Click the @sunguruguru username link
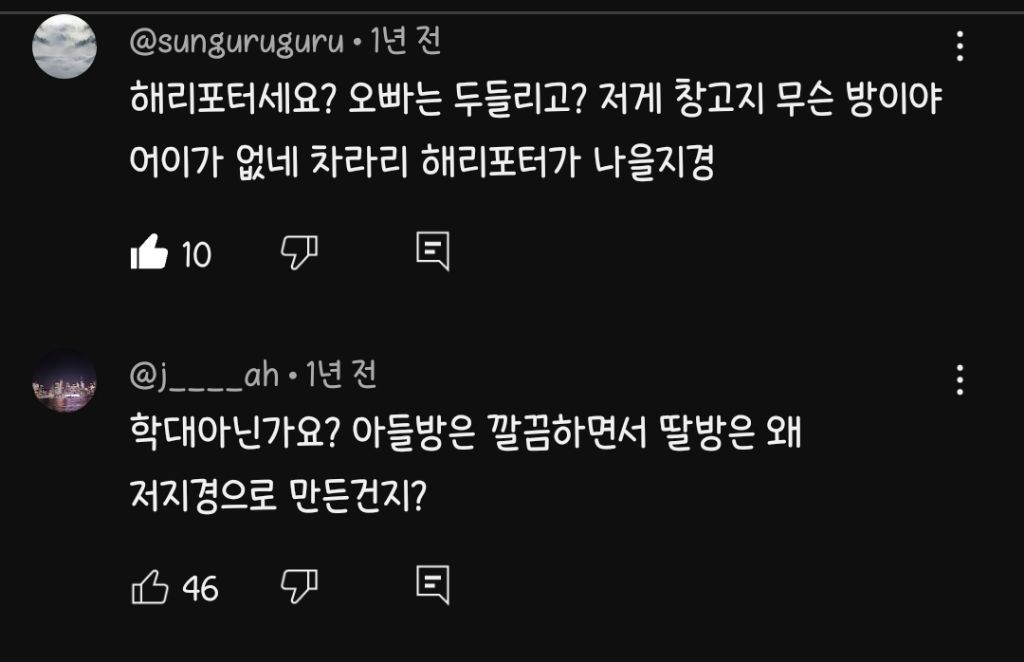 (x=236, y=42)
